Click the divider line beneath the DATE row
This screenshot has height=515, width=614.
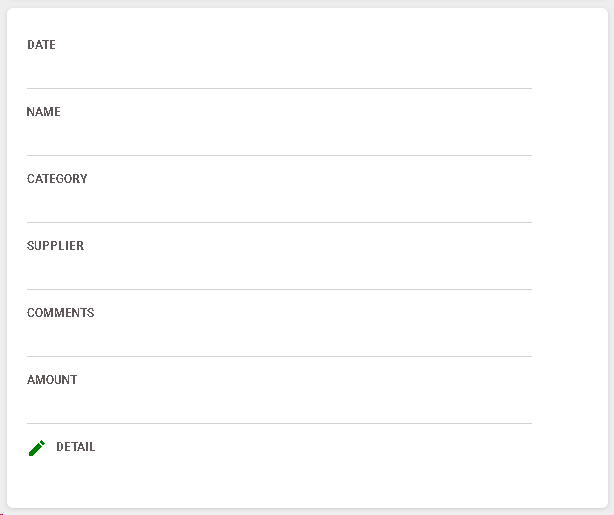(279, 89)
